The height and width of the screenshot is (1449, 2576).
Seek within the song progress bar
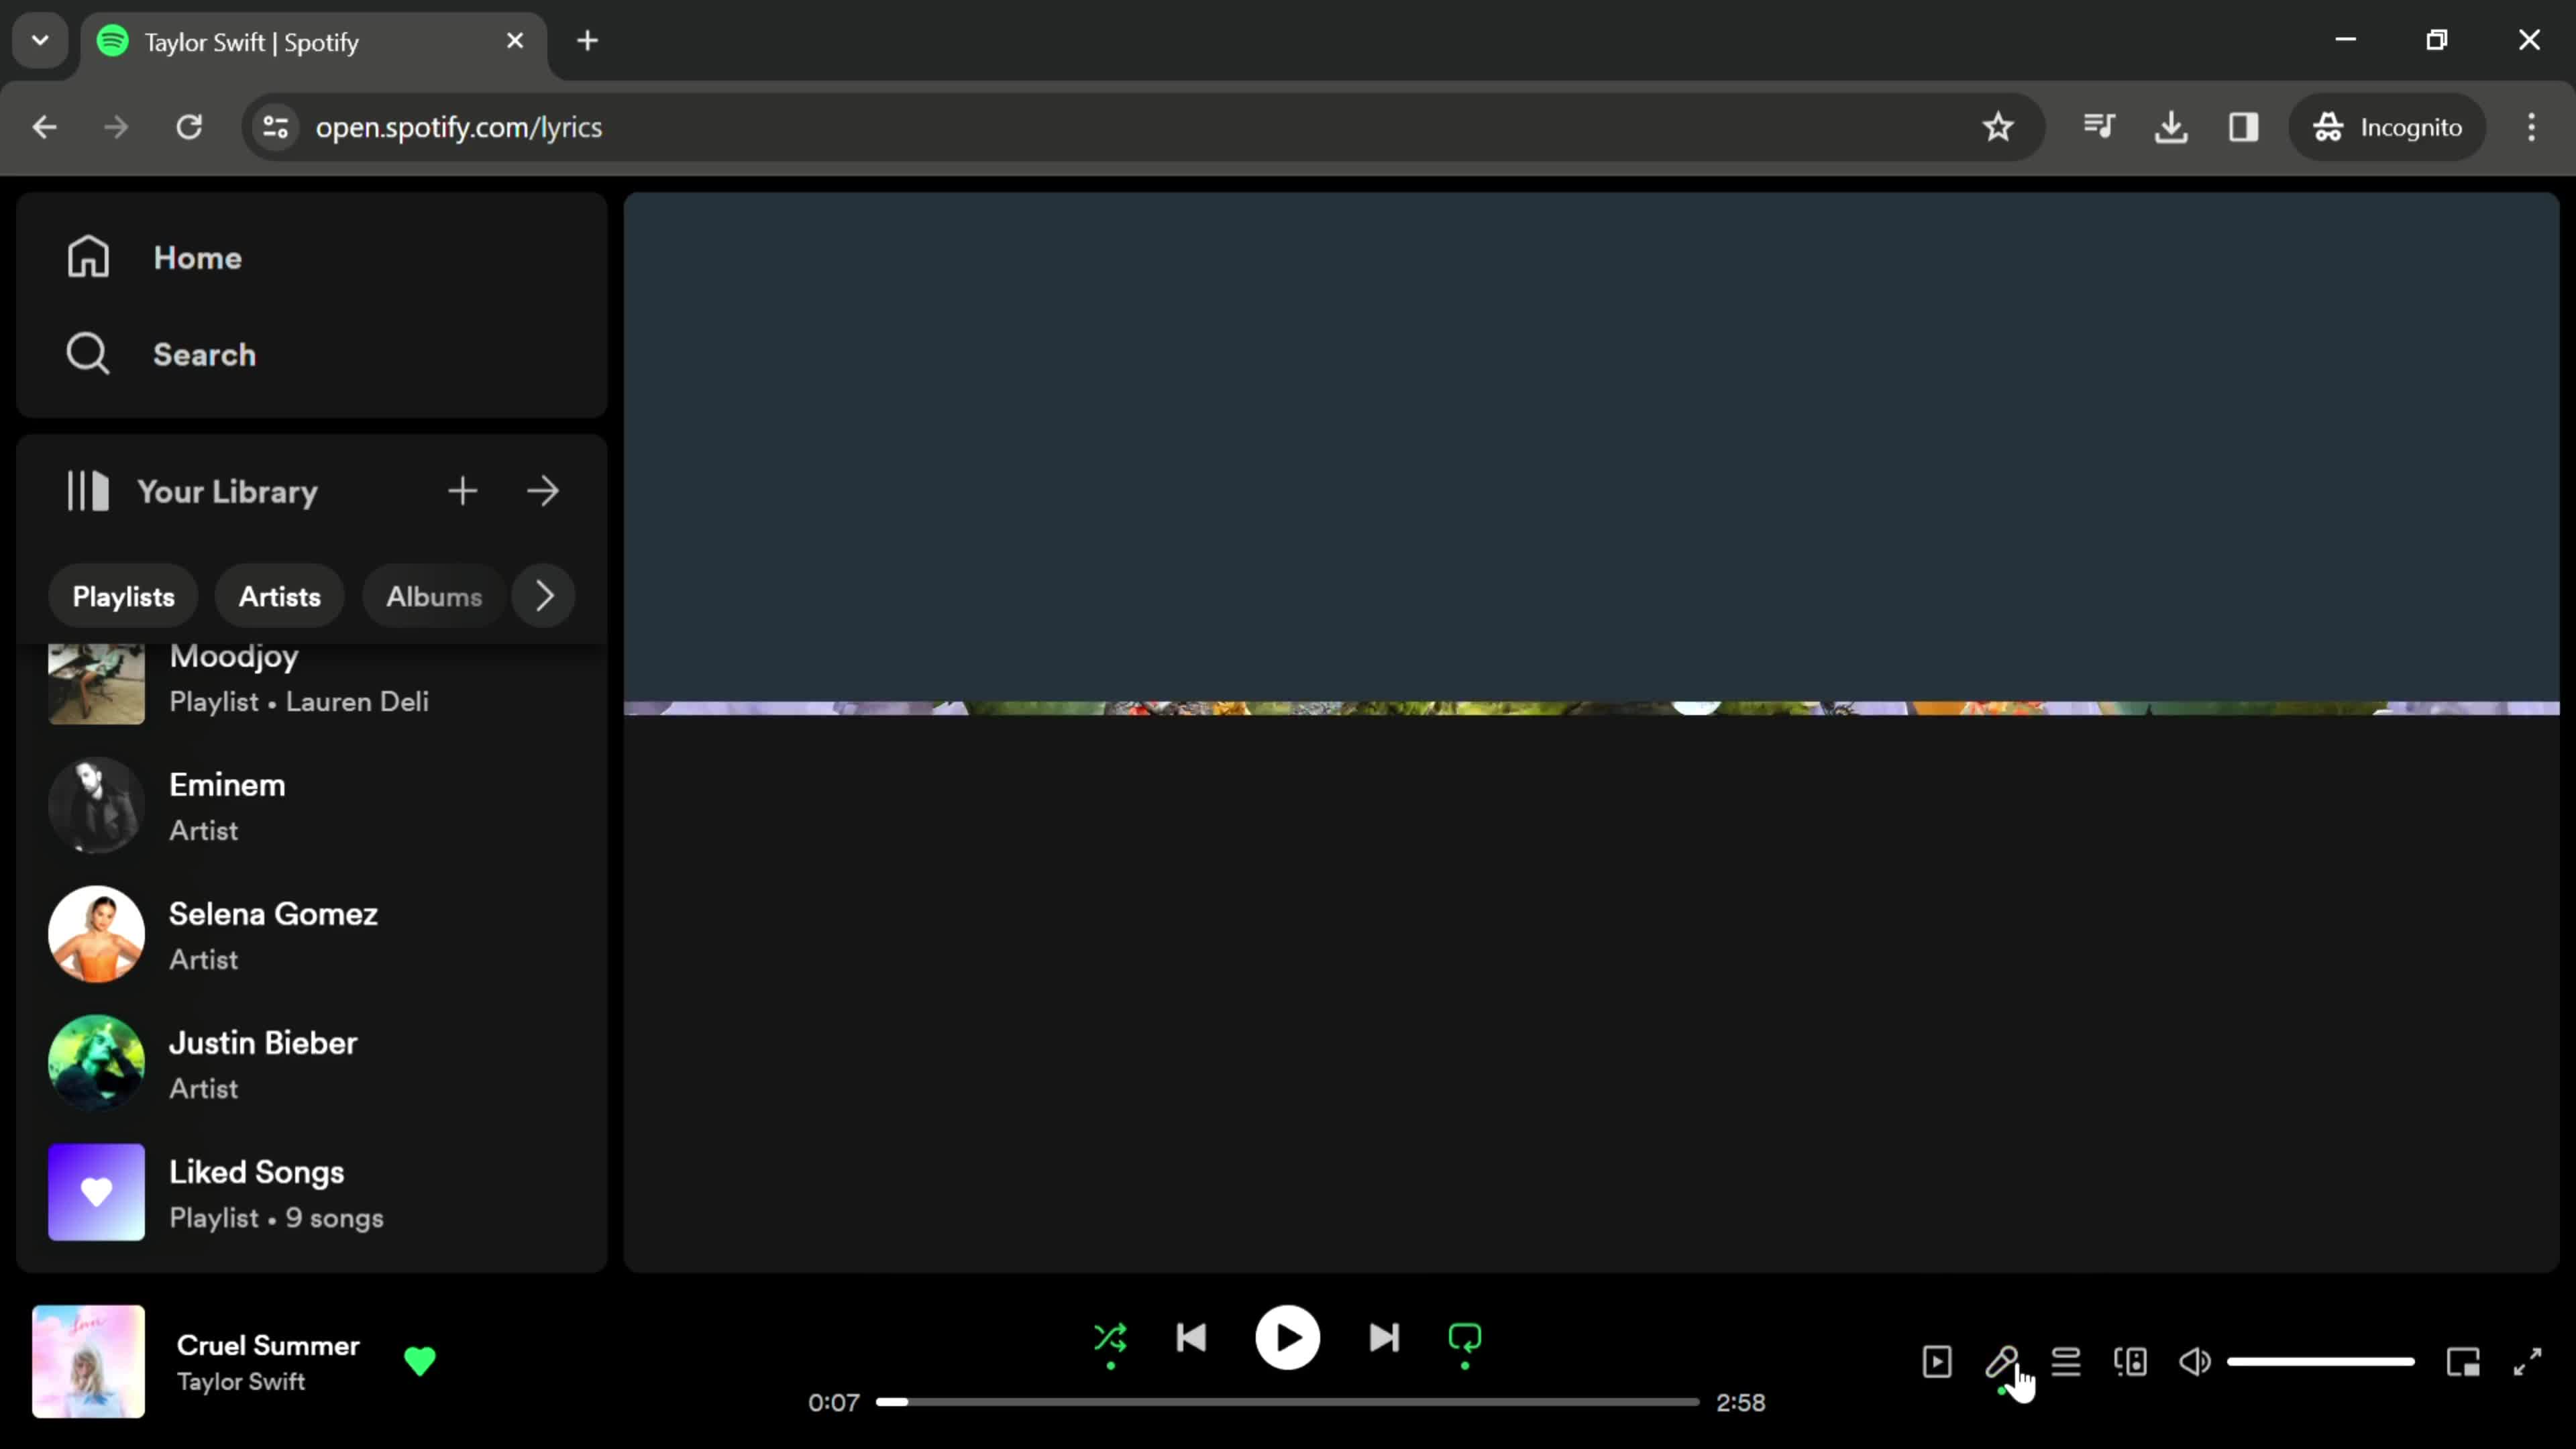pyautogui.click(x=1287, y=1402)
